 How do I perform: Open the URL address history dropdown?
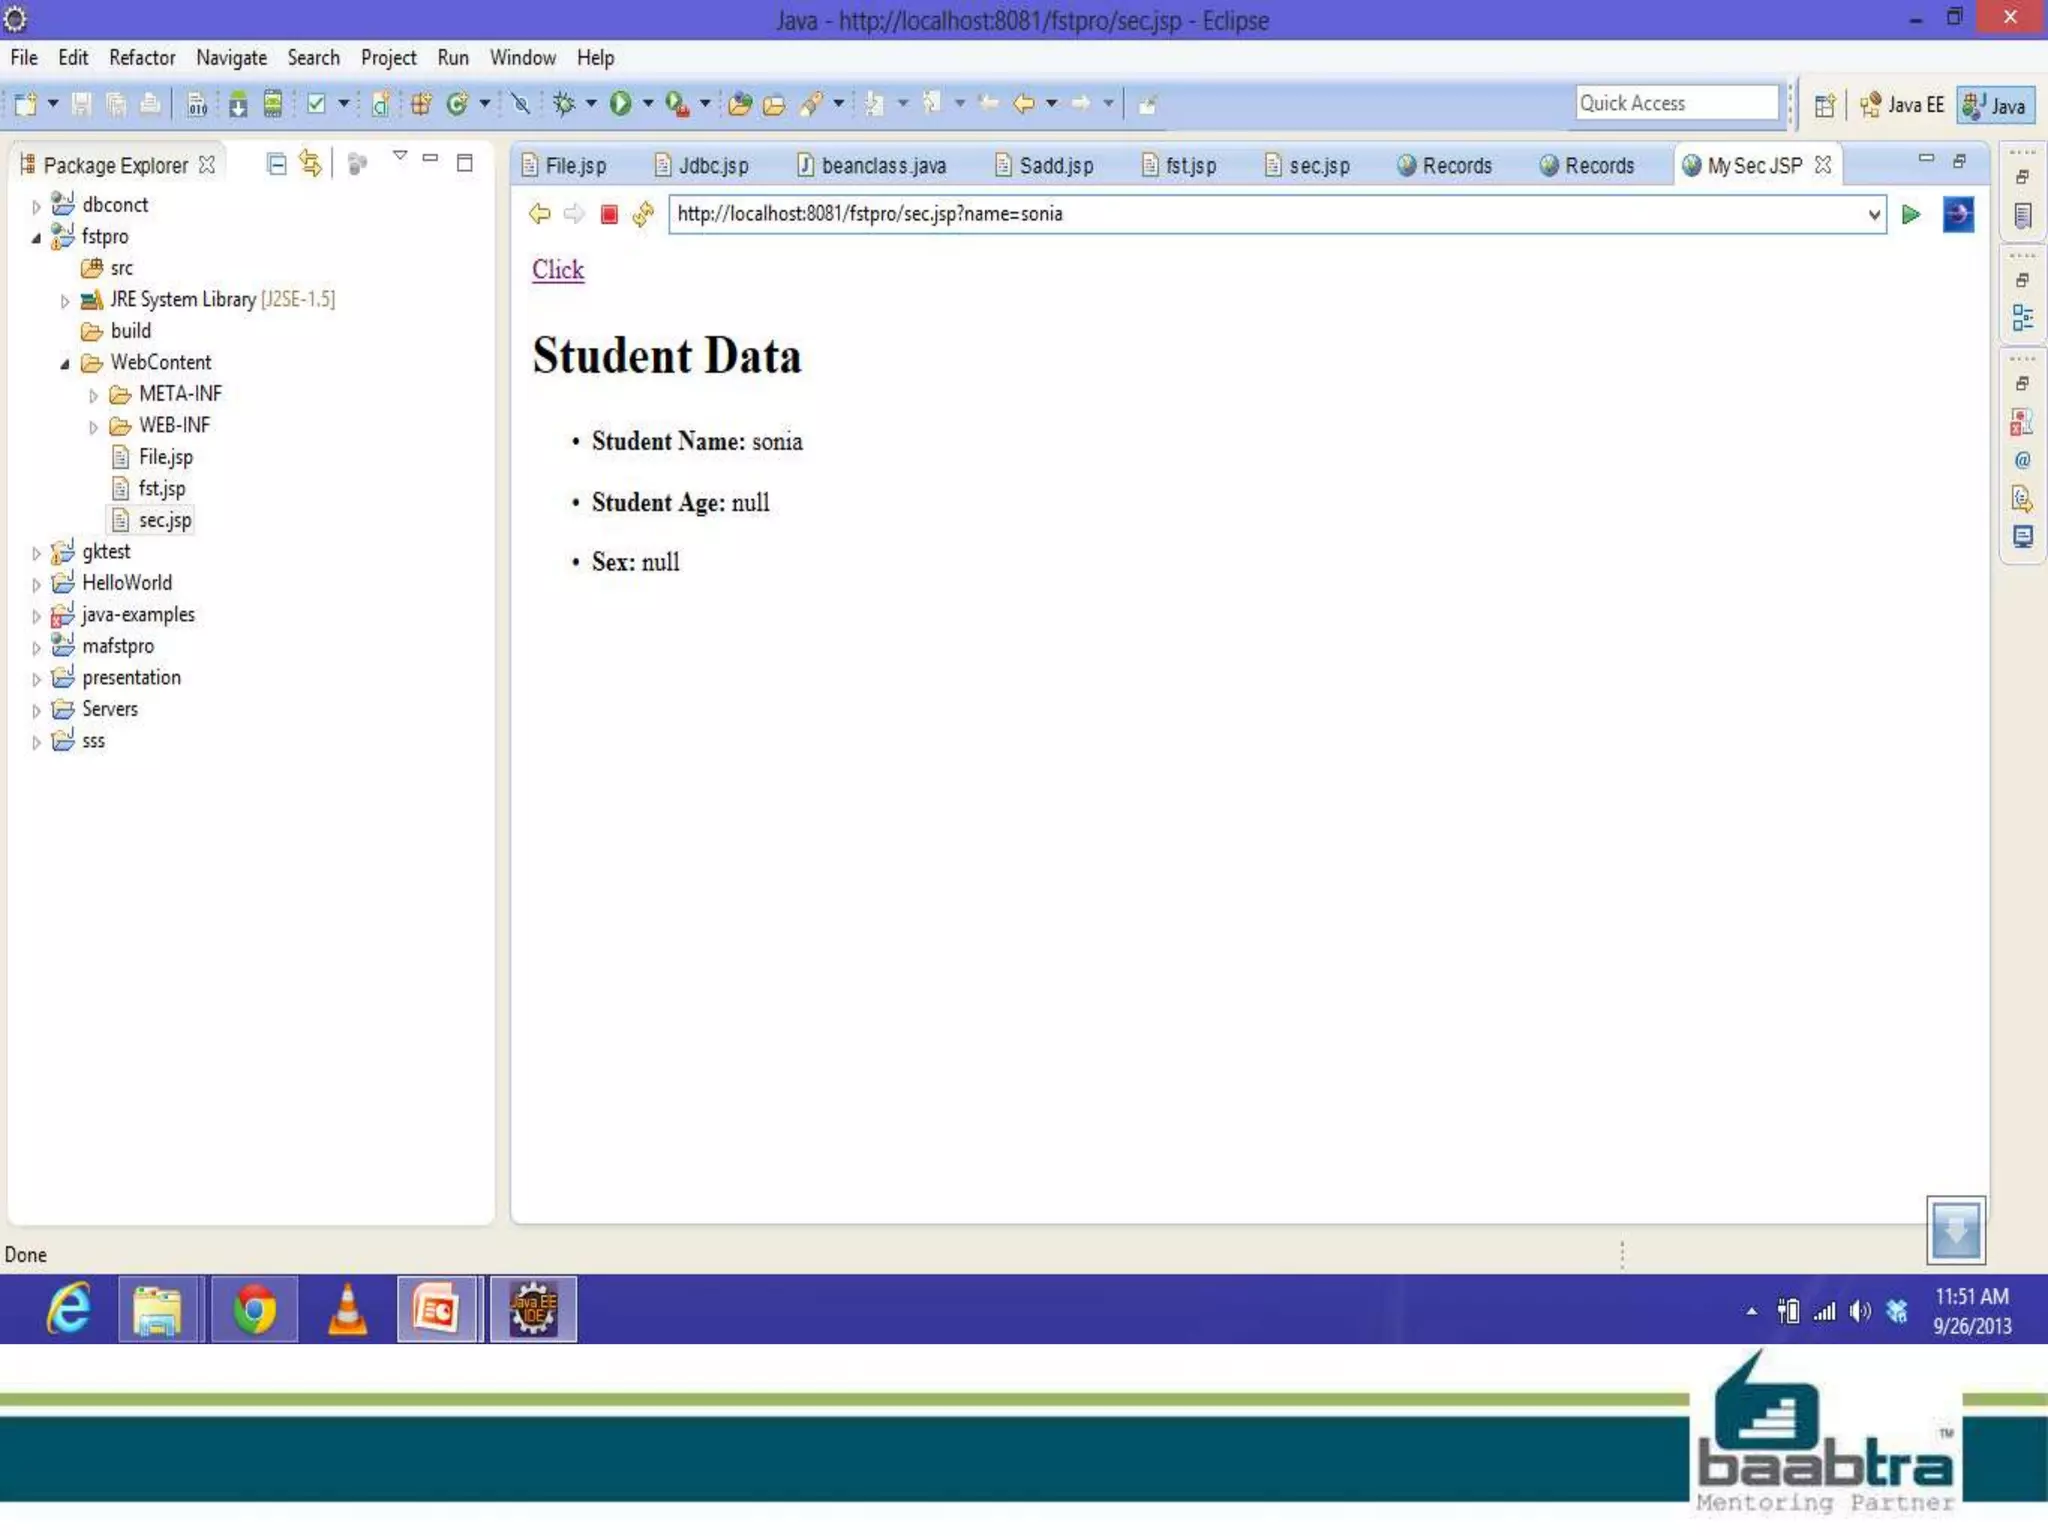tap(1873, 214)
